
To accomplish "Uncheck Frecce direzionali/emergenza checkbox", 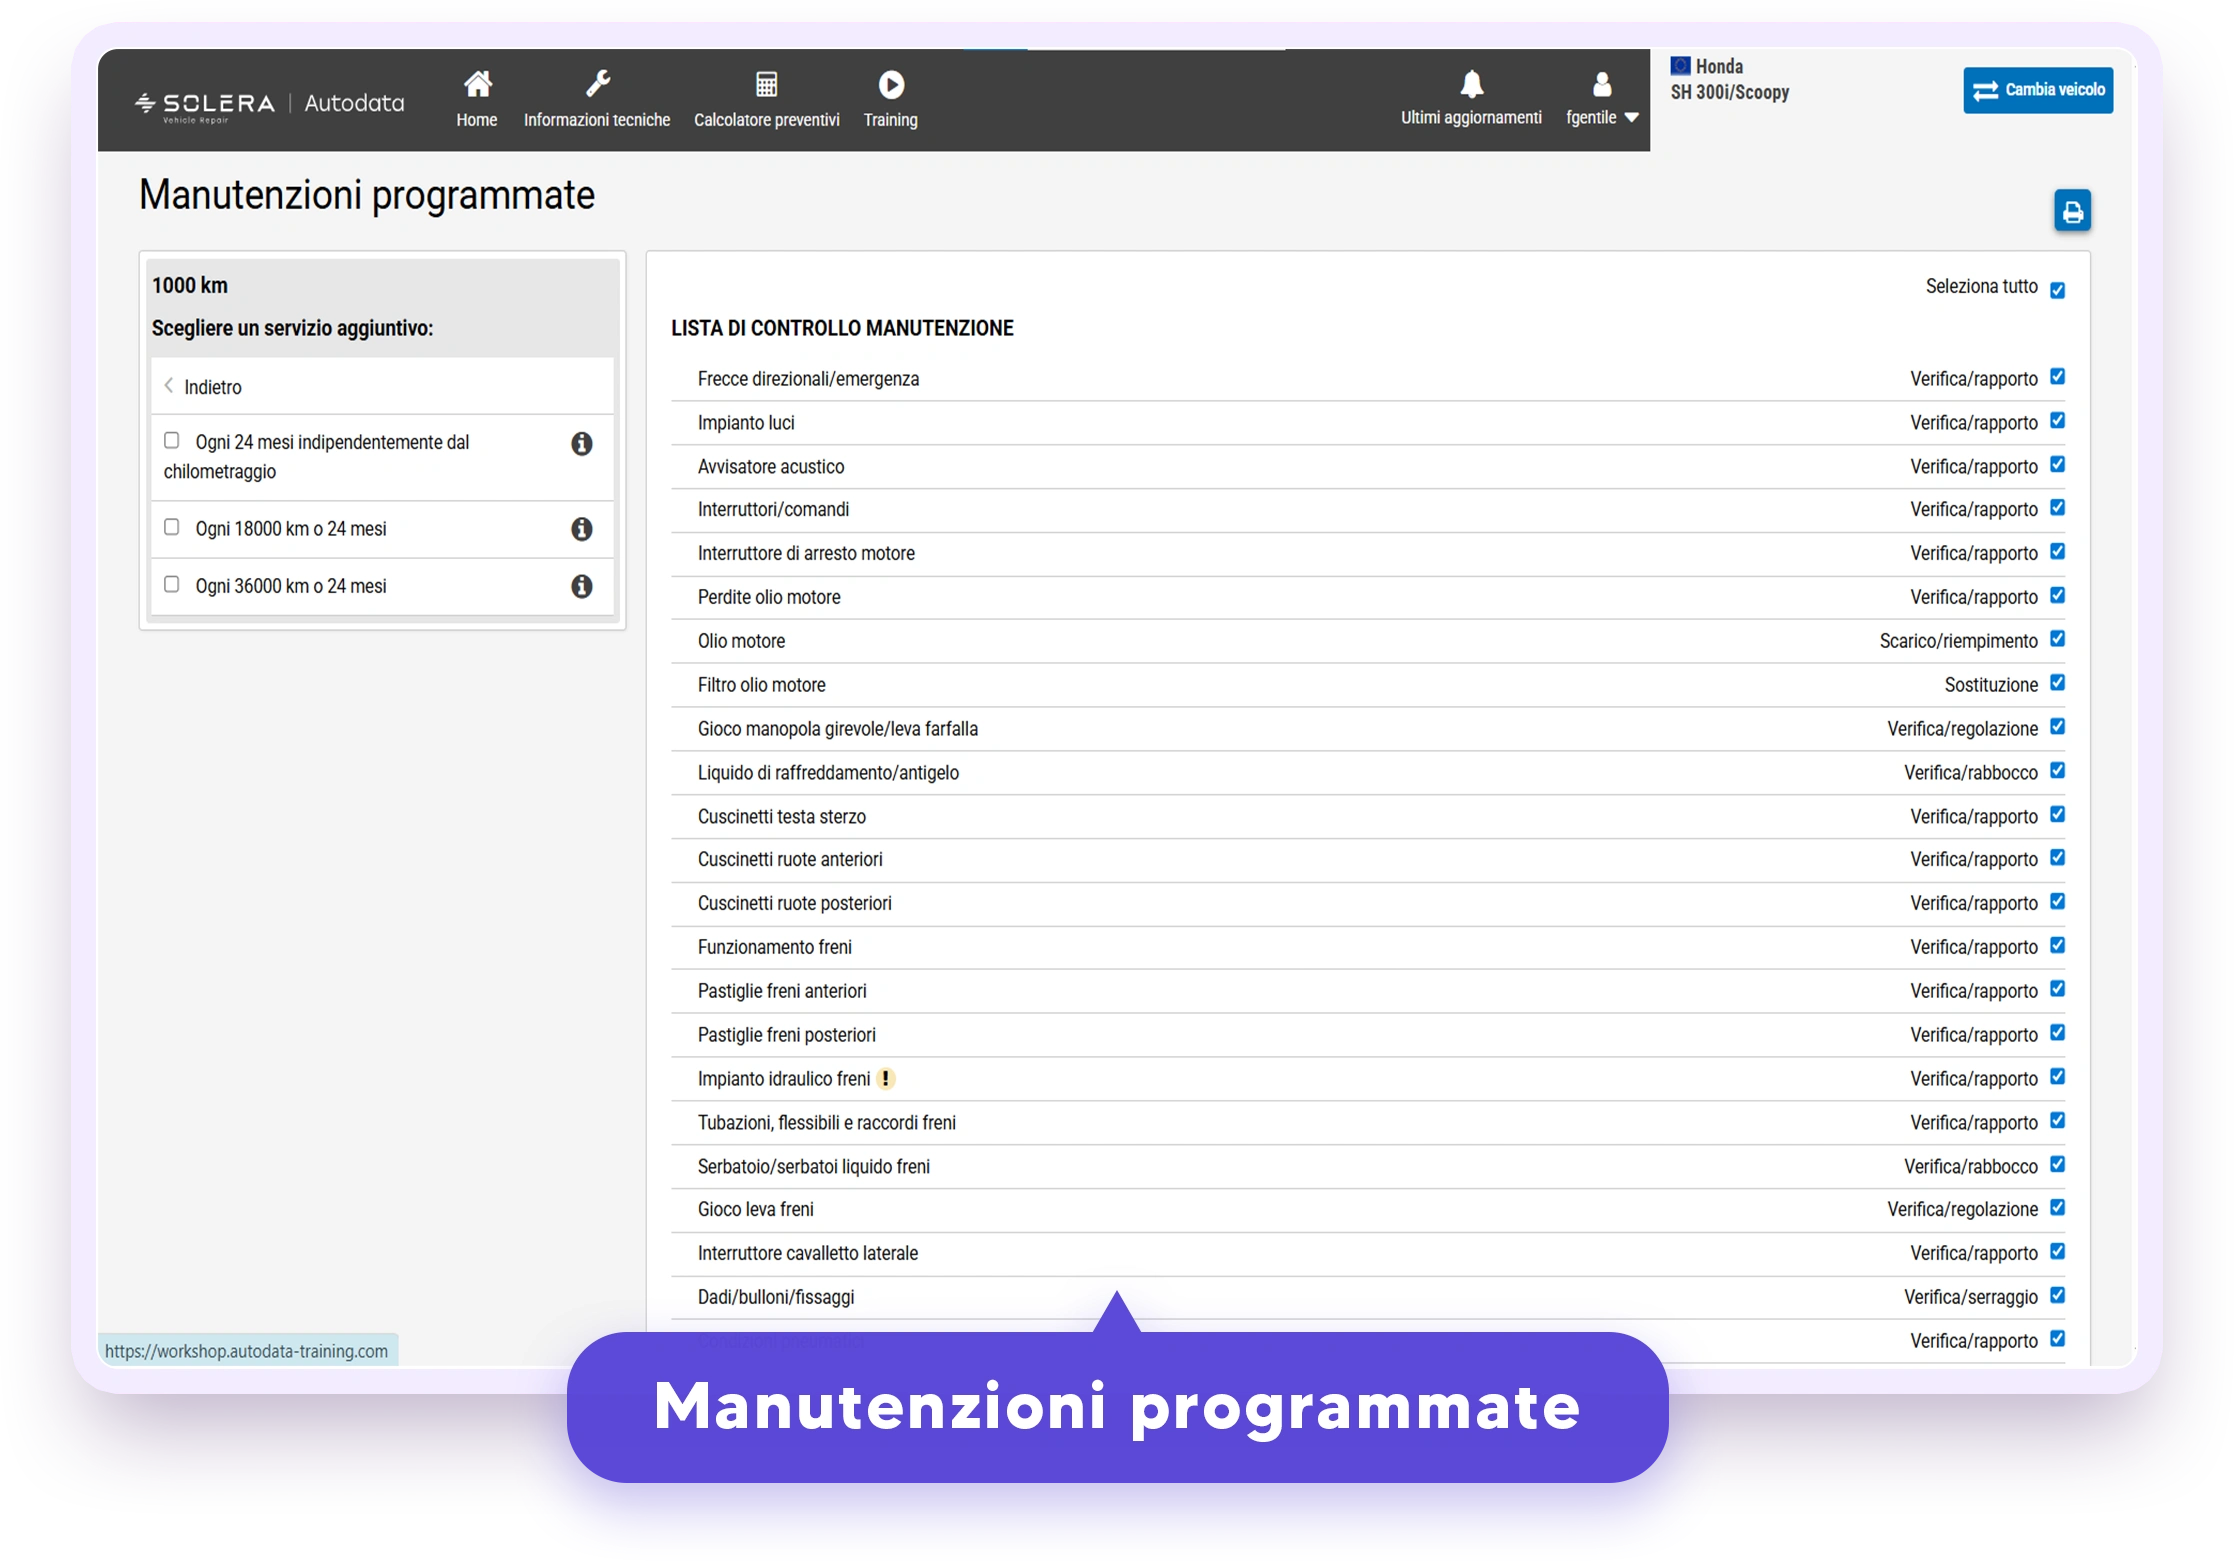I will [2058, 377].
